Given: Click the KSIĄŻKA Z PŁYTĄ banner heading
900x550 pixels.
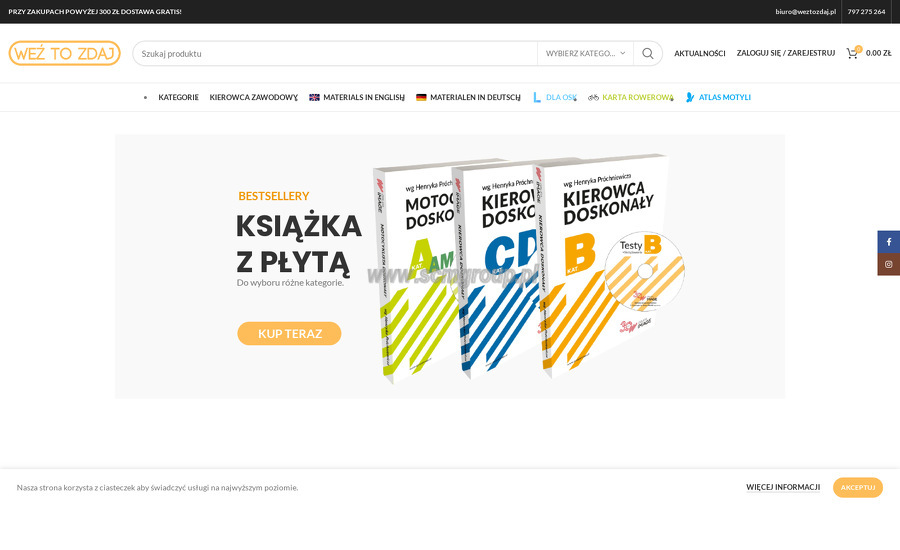Looking at the screenshot, I should click(298, 244).
